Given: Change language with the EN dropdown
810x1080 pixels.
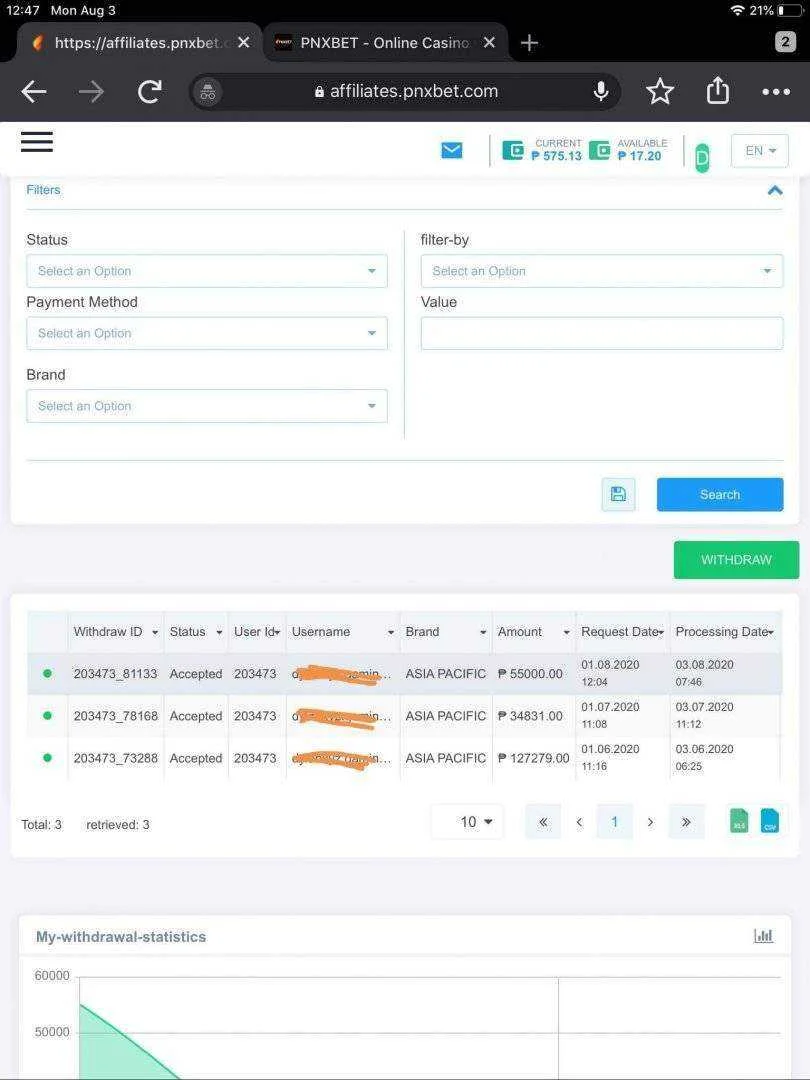Looking at the screenshot, I should click(760, 150).
